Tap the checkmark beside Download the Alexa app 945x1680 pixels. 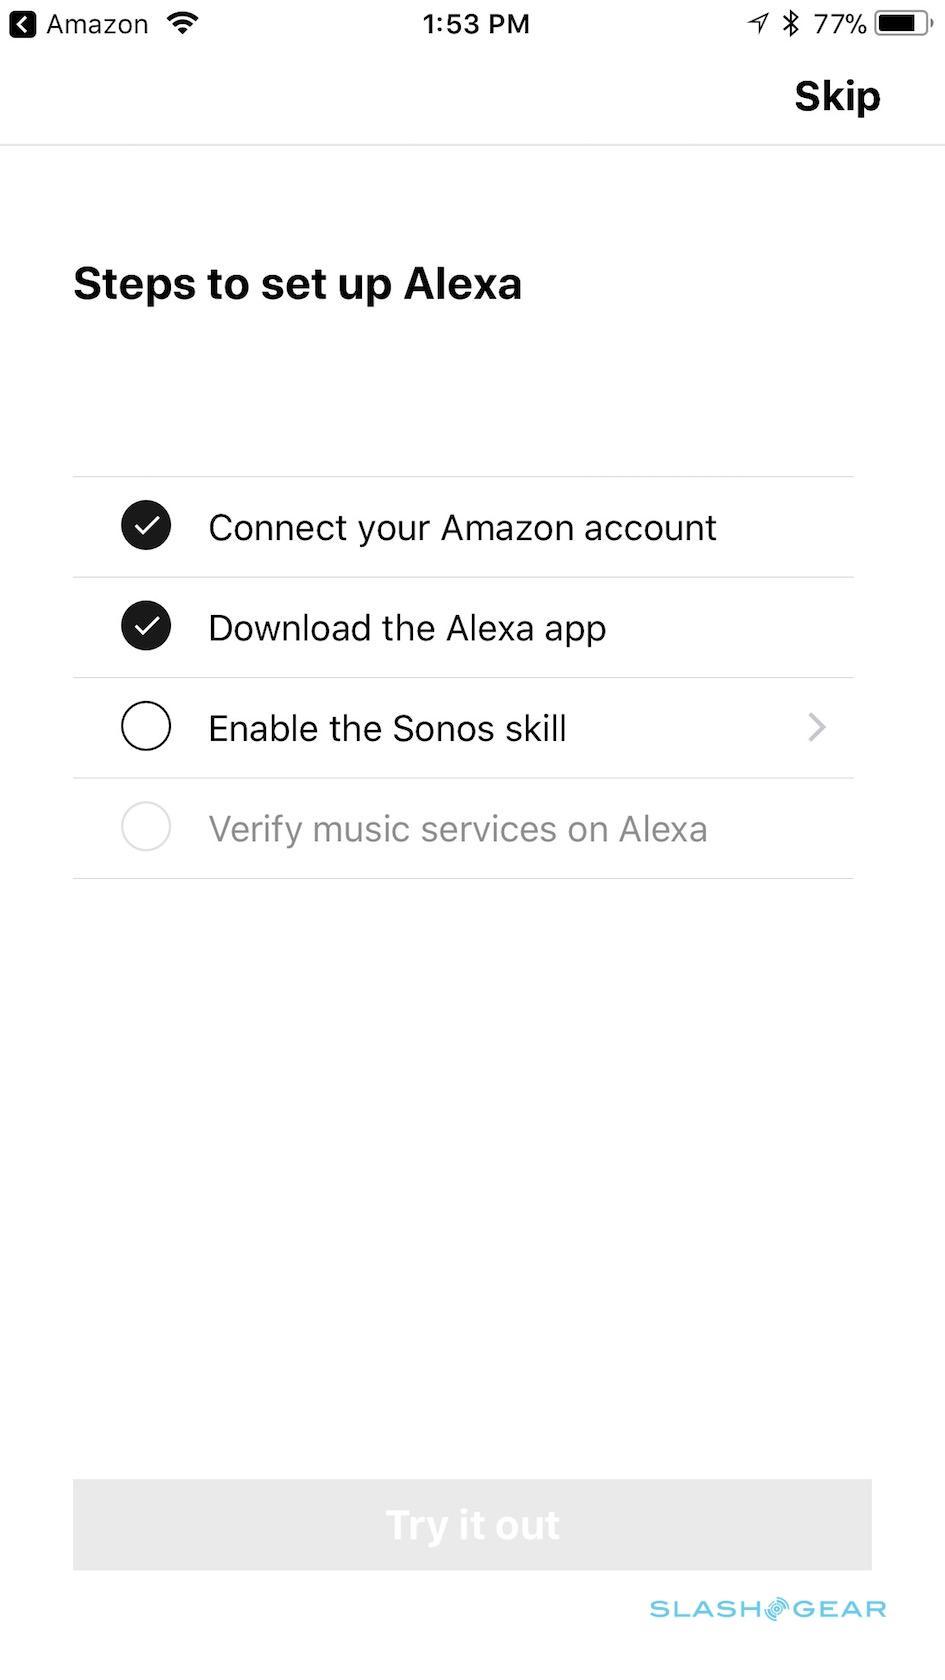coord(146,626)
